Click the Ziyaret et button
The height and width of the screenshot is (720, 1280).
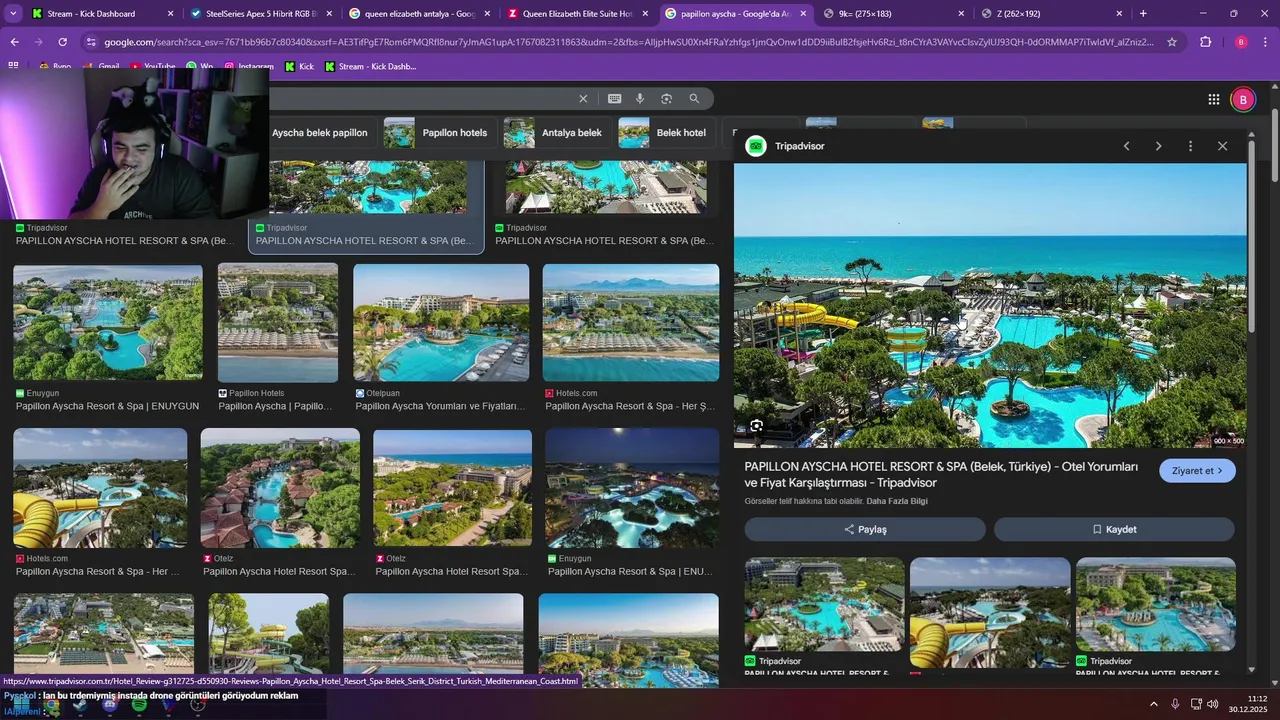1197,471
